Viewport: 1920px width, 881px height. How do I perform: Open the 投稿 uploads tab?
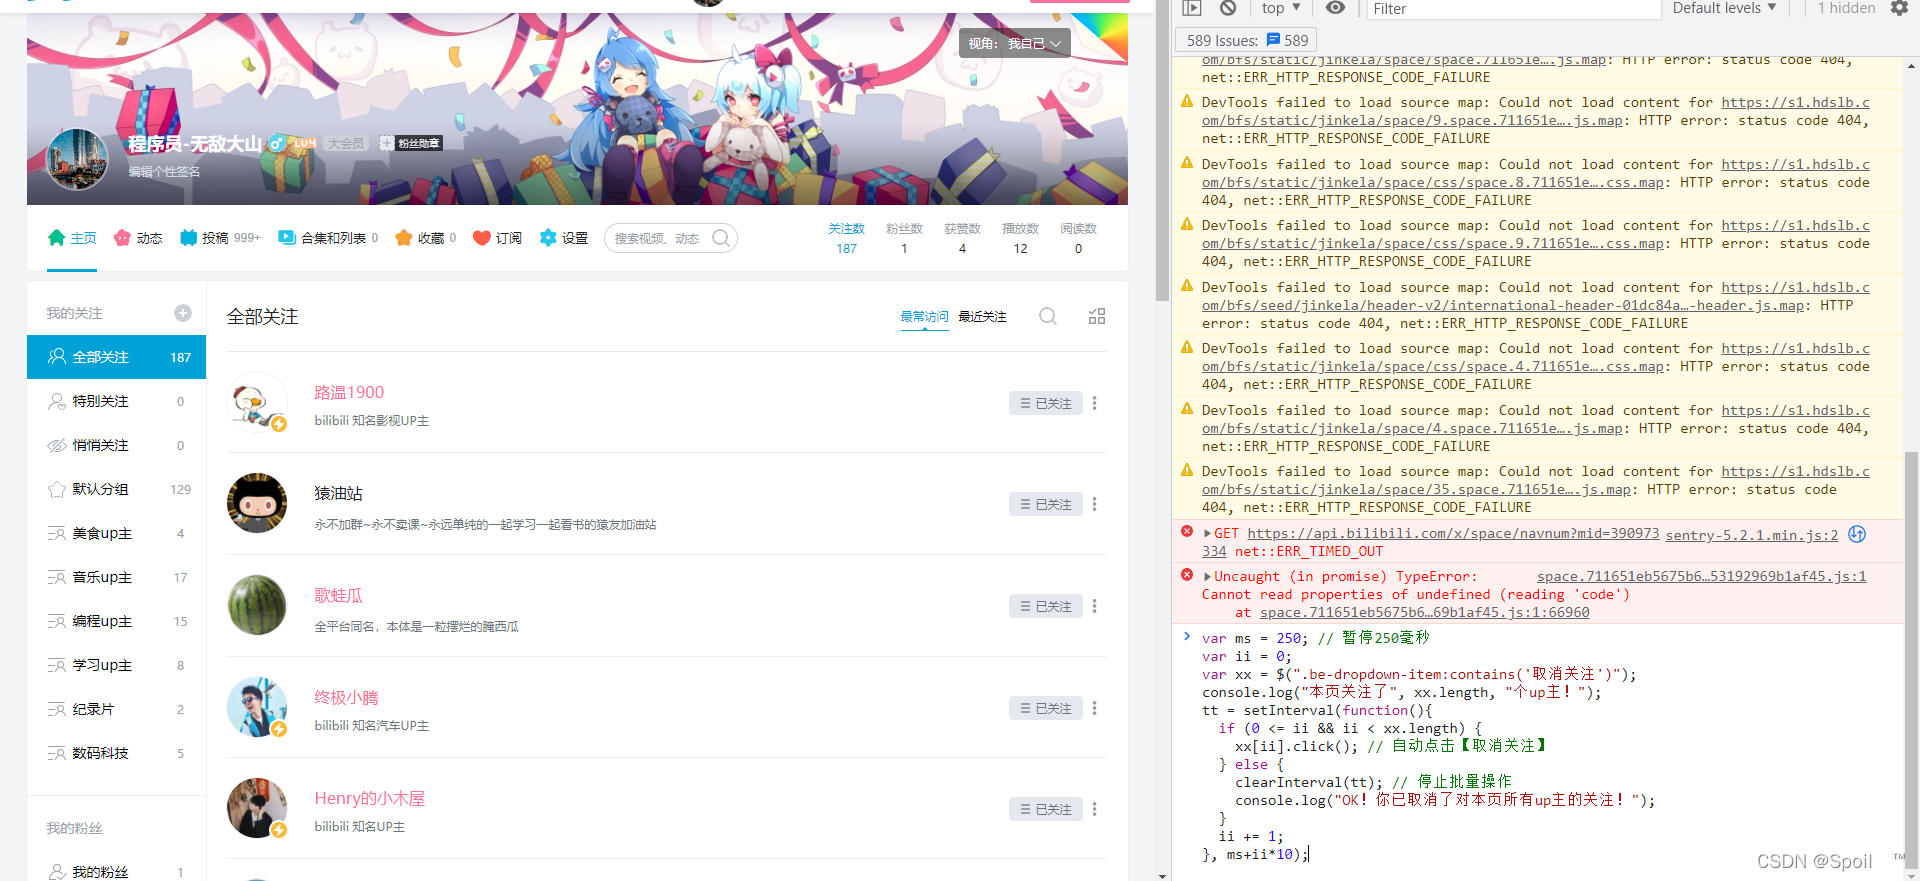tap(220, 238)
